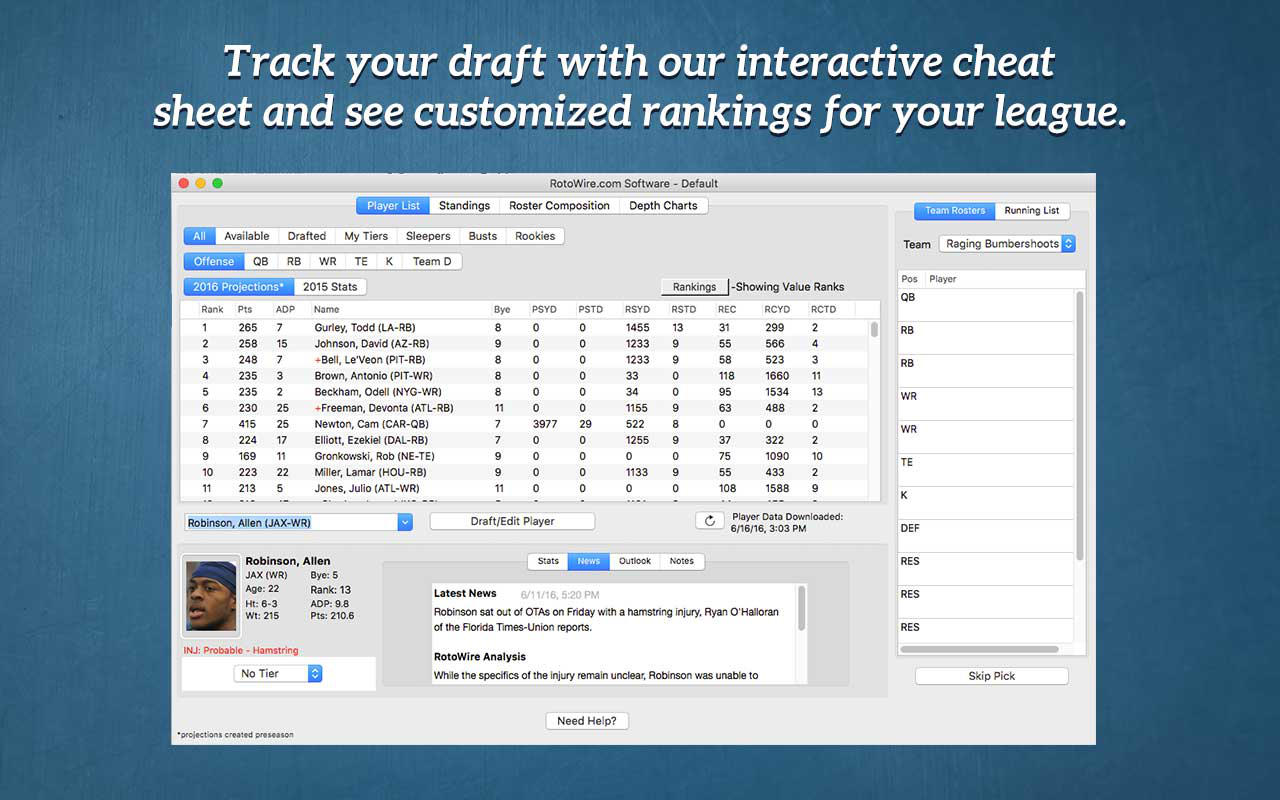This screenshot has height=800, width=1280.
Task: Click the Skip Pick button
Action: pos(991,676)
